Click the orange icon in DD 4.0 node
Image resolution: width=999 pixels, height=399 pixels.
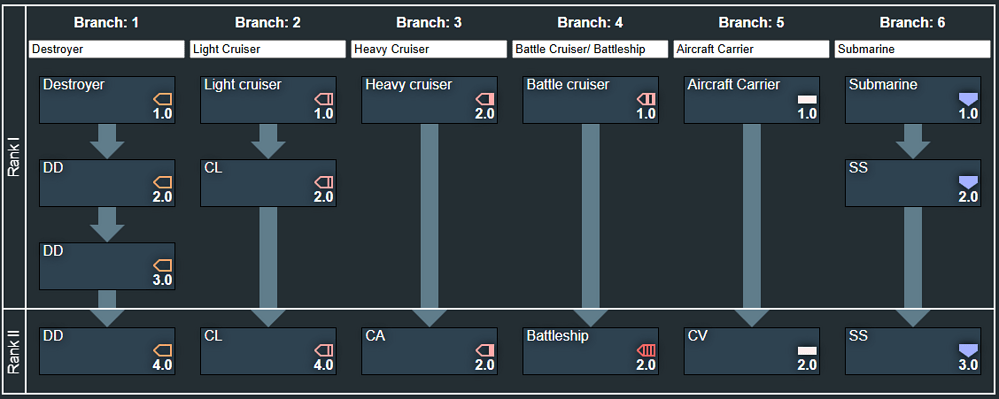[x=163, y=350]
